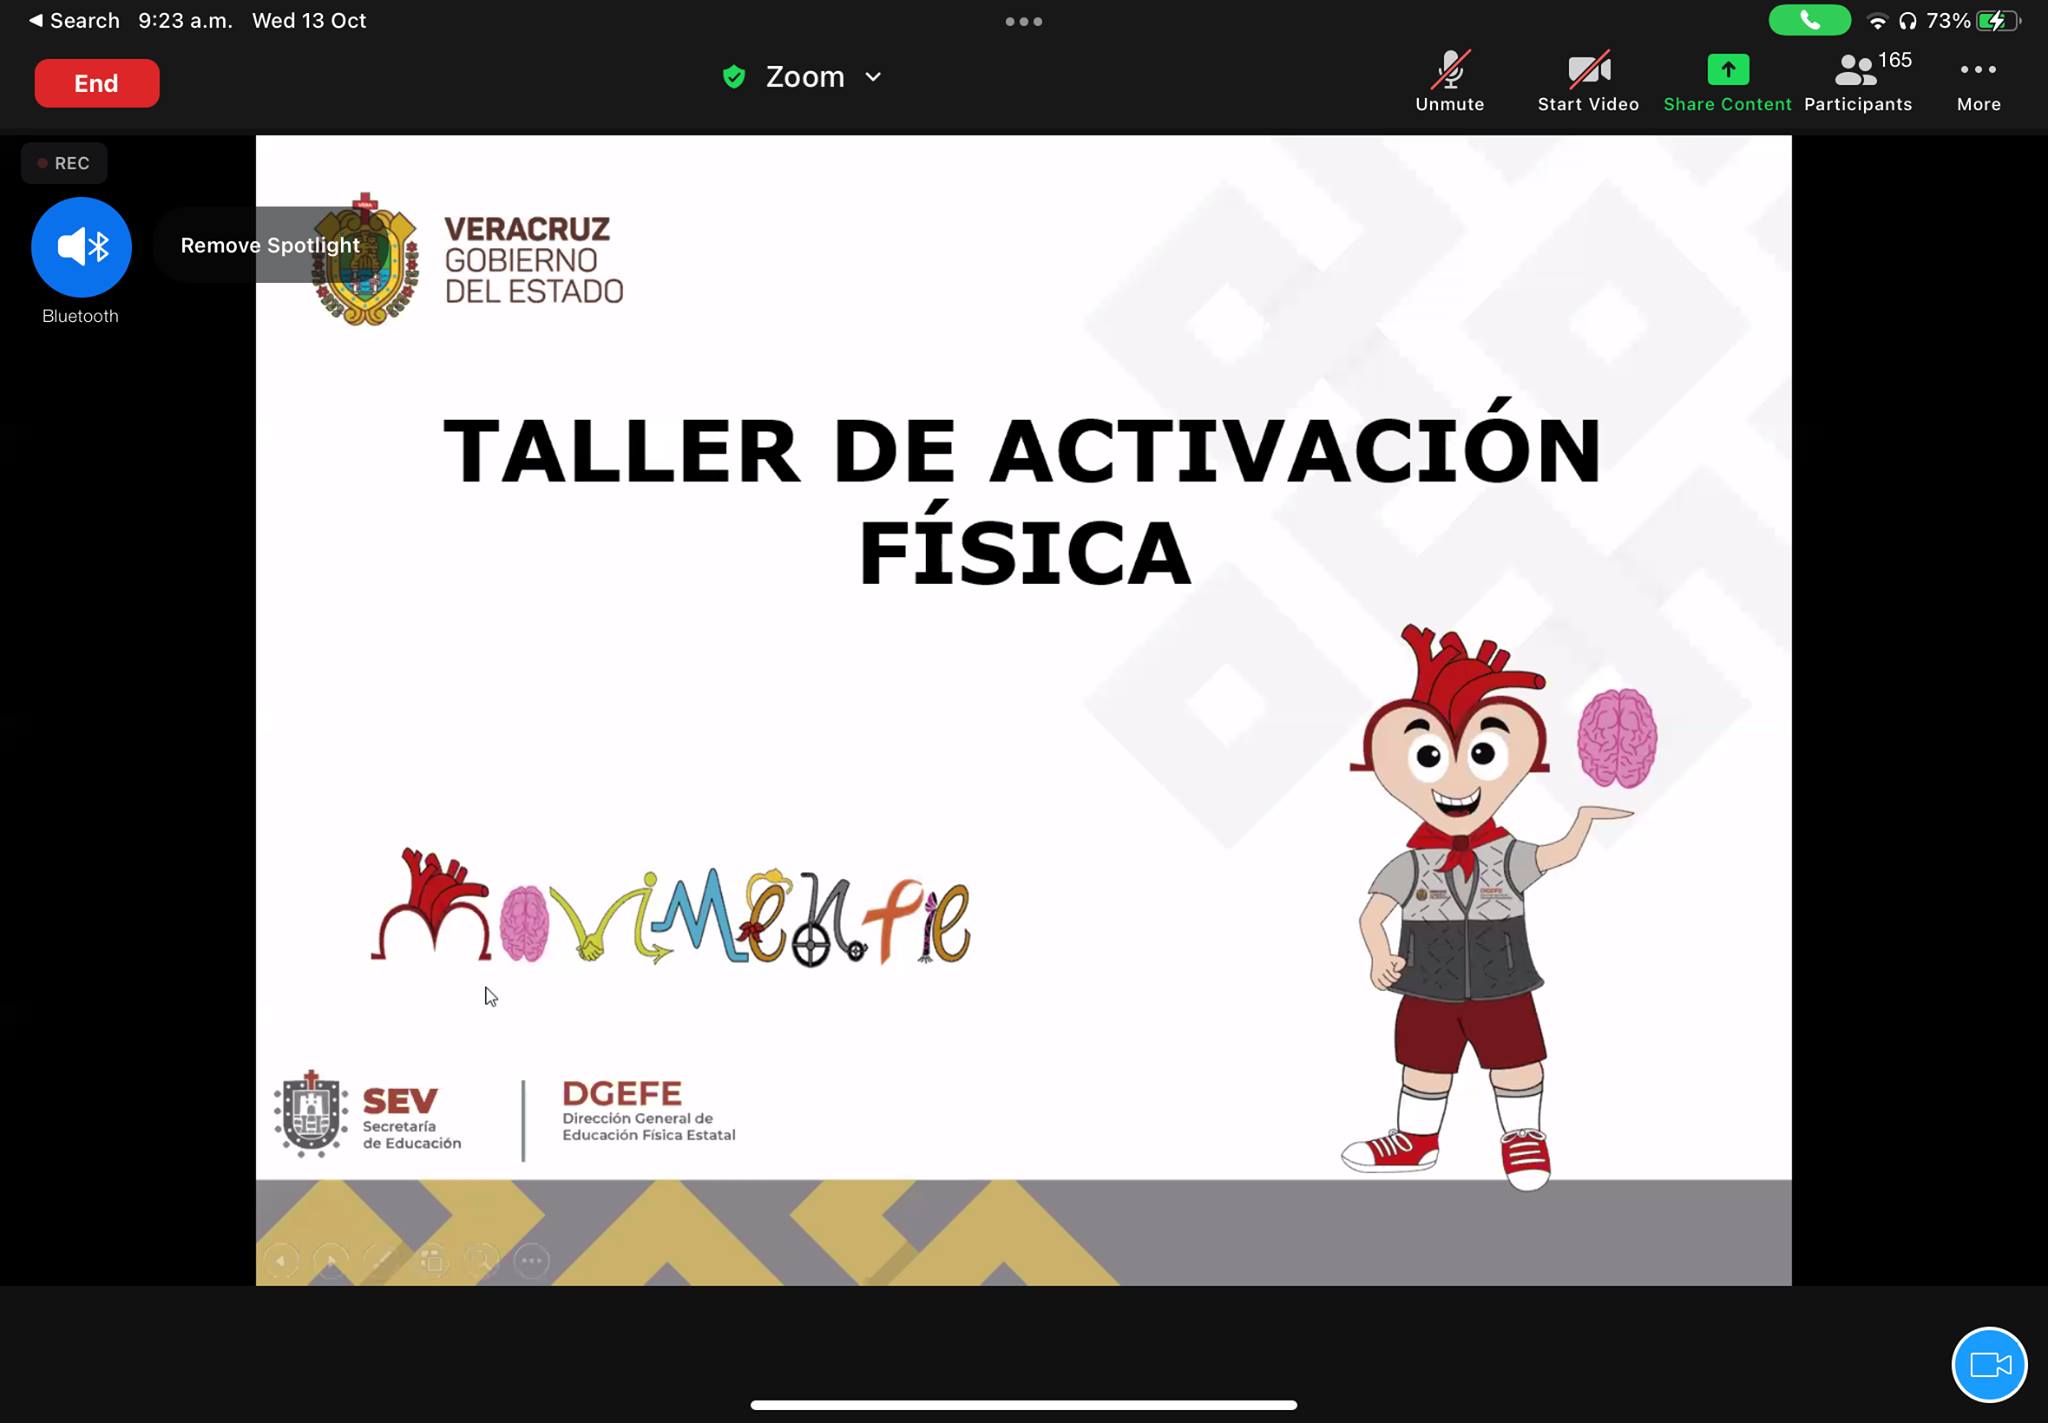Tap the home indicator bar at screen bottom
This screenshot has width=2048, height=1423.
click(x=1024, y=1404)
